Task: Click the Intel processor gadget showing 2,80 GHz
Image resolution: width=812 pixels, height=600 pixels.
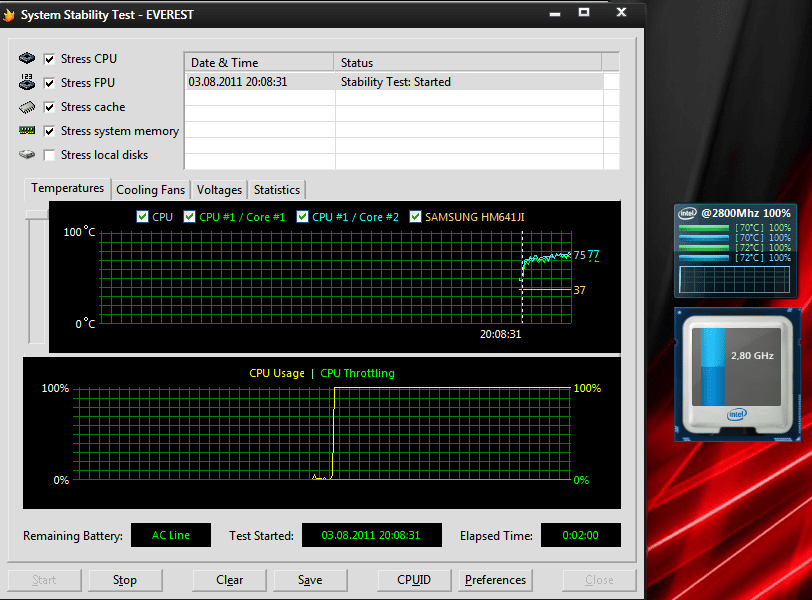Action: coord(736,375)
